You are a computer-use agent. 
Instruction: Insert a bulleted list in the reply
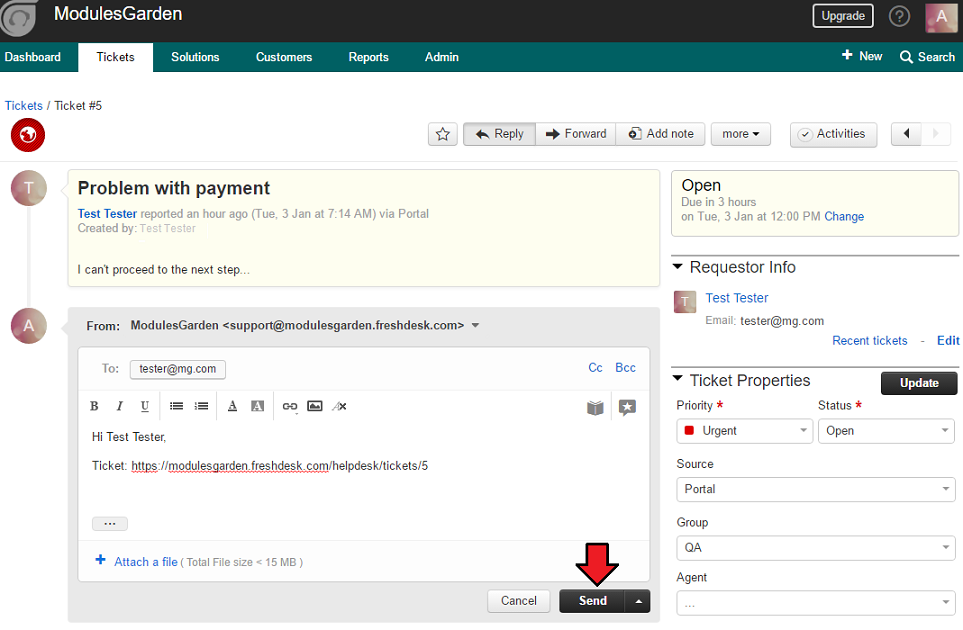[176, 406]
